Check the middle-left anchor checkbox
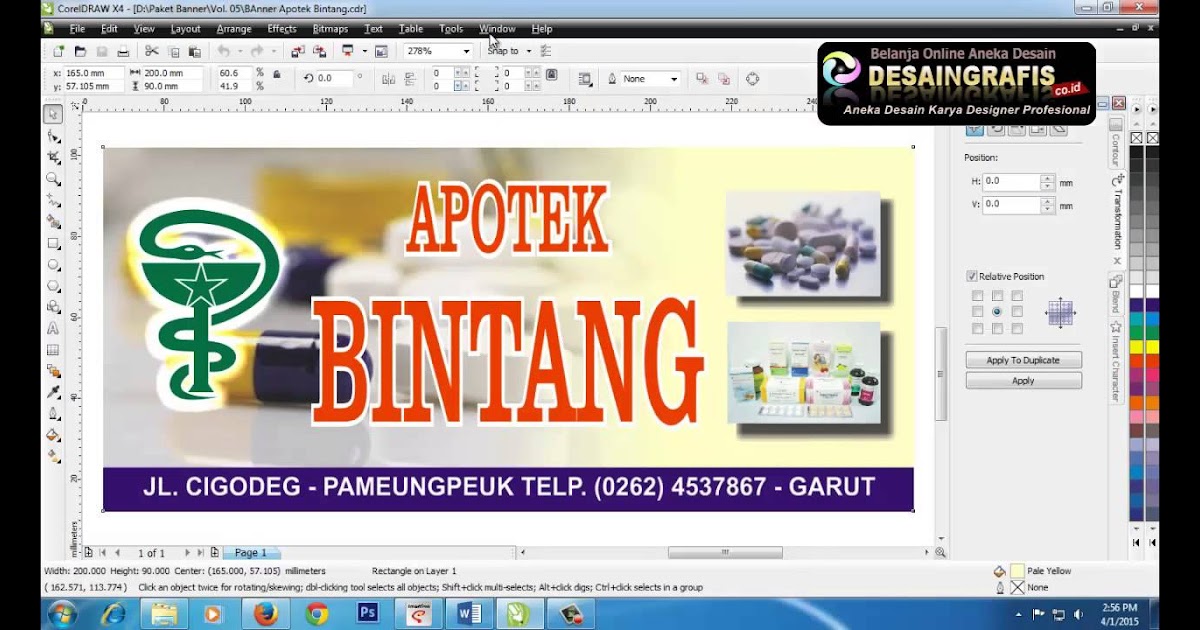Image resolution: width=1200 pixels, height=630 pixels. [x=977, y=312]
